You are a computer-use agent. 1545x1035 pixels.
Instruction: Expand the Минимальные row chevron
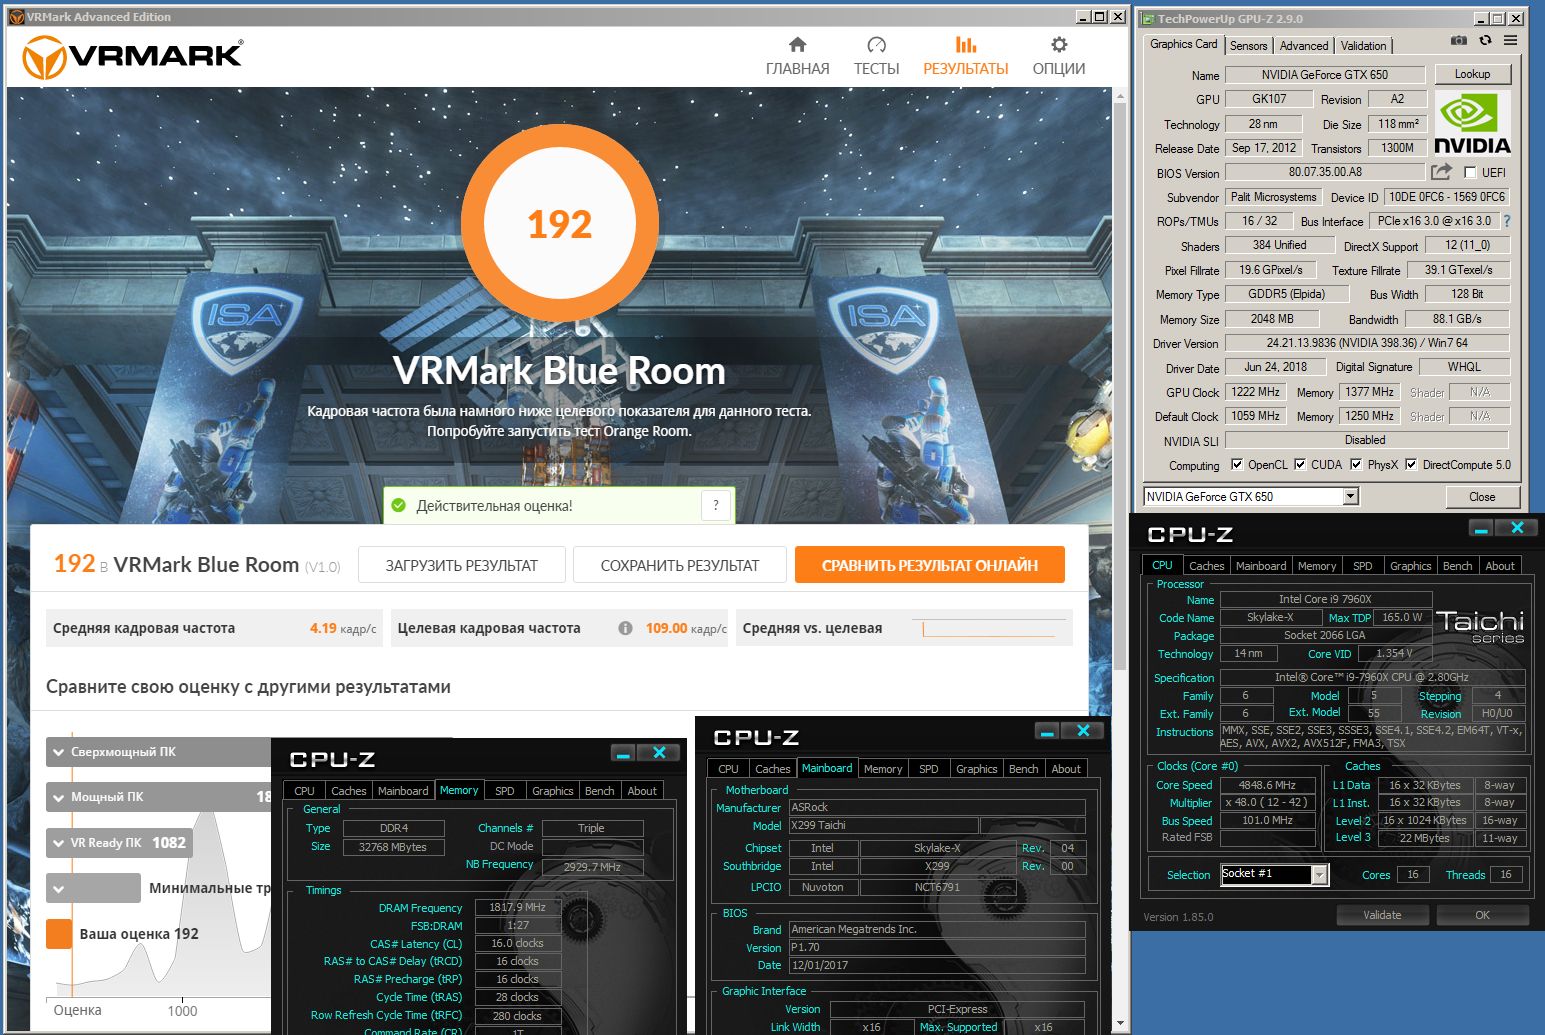(x=59, y=888)
